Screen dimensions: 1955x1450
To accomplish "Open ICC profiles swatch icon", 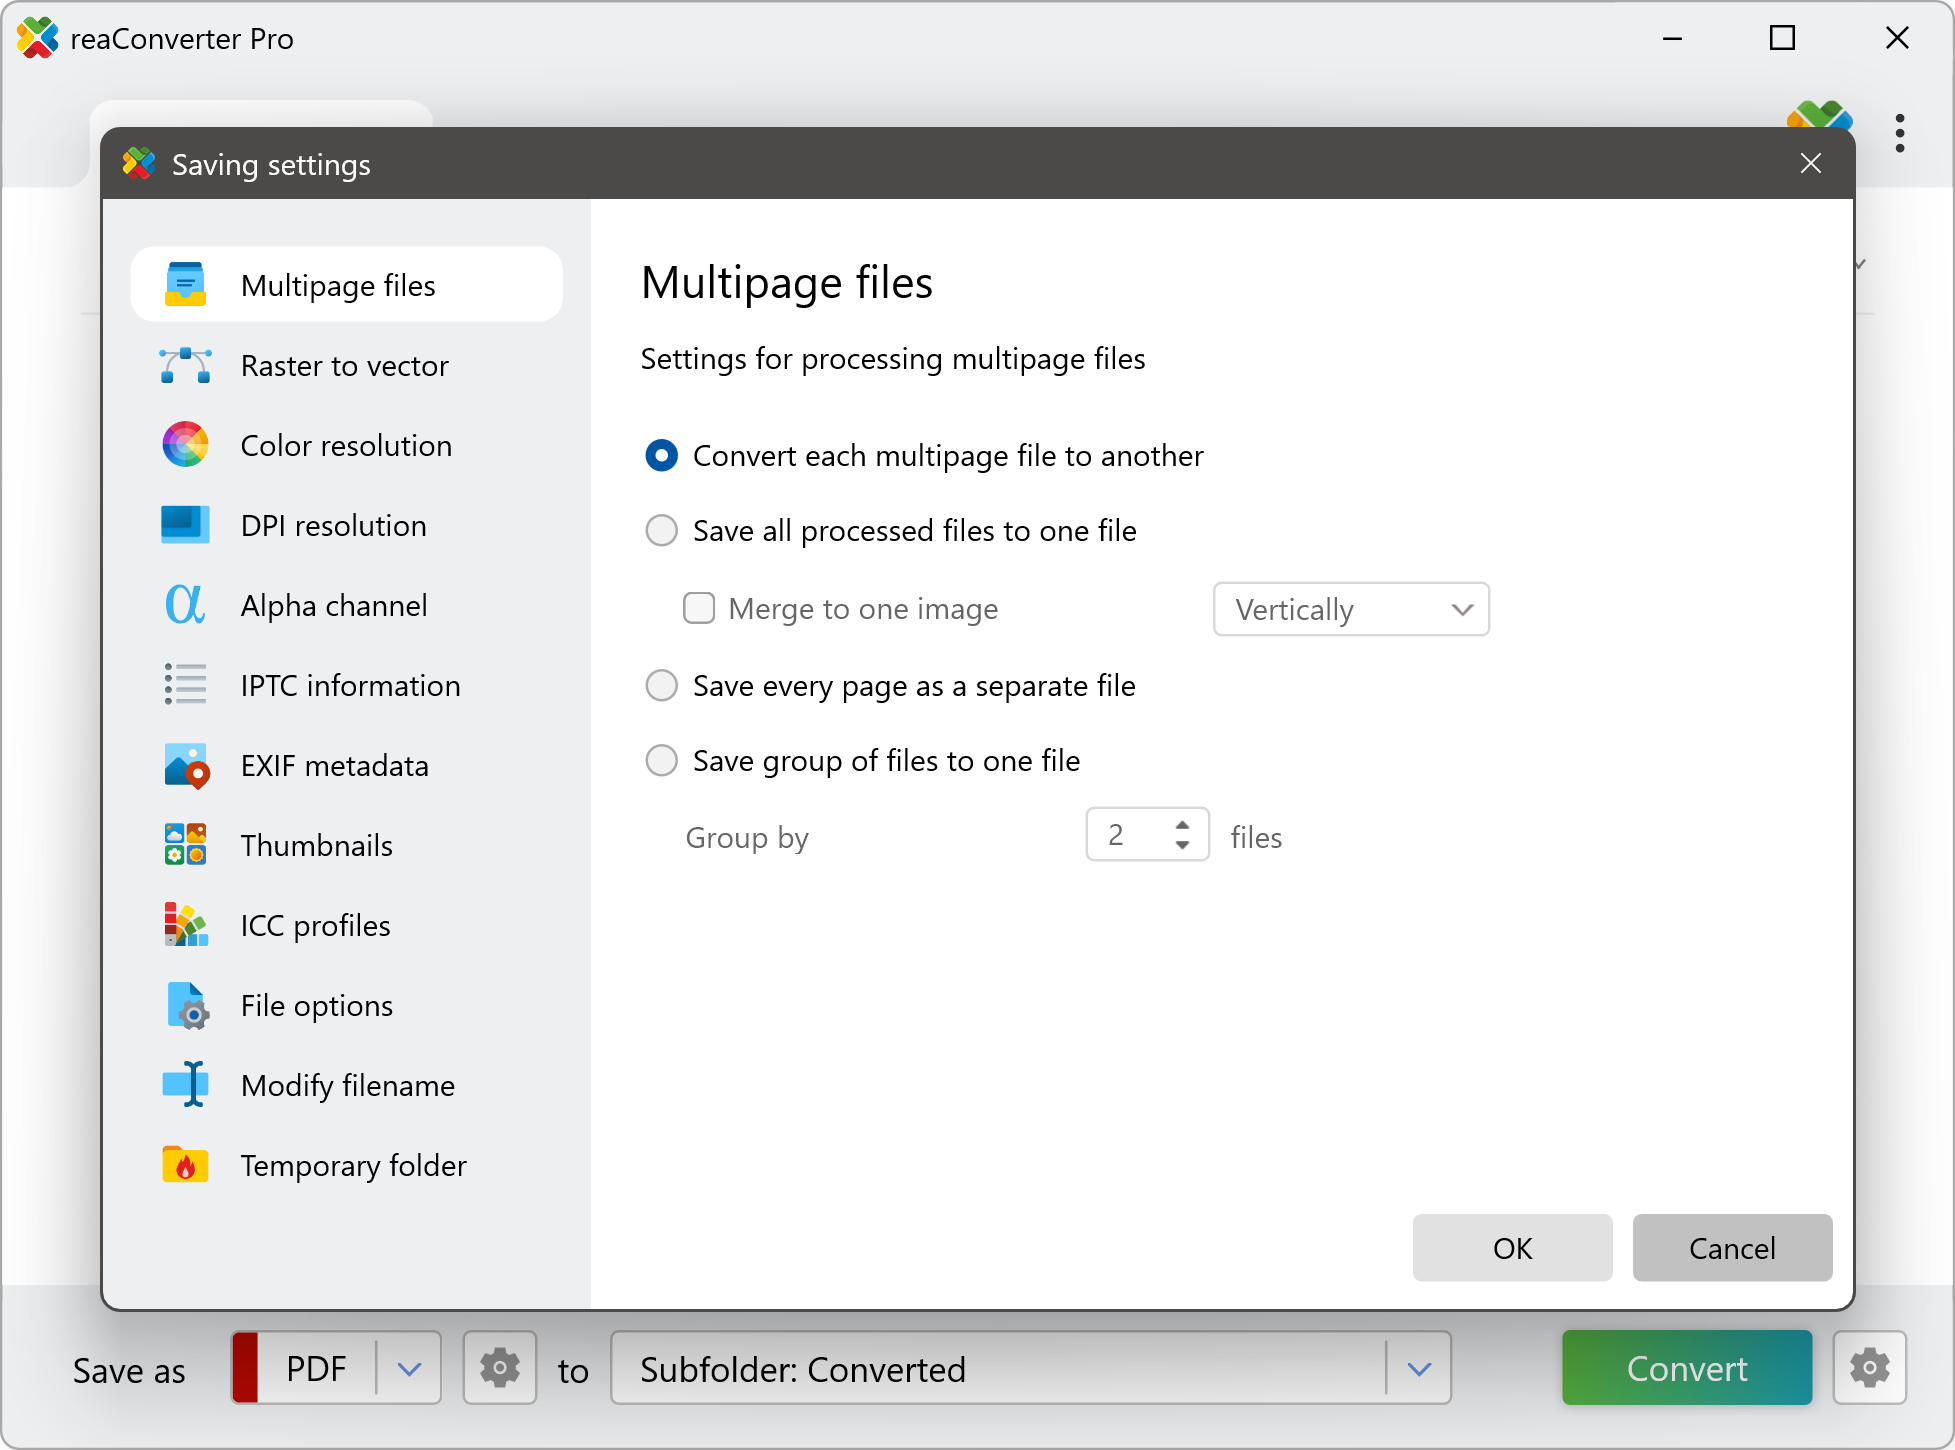I will [185, 925].
